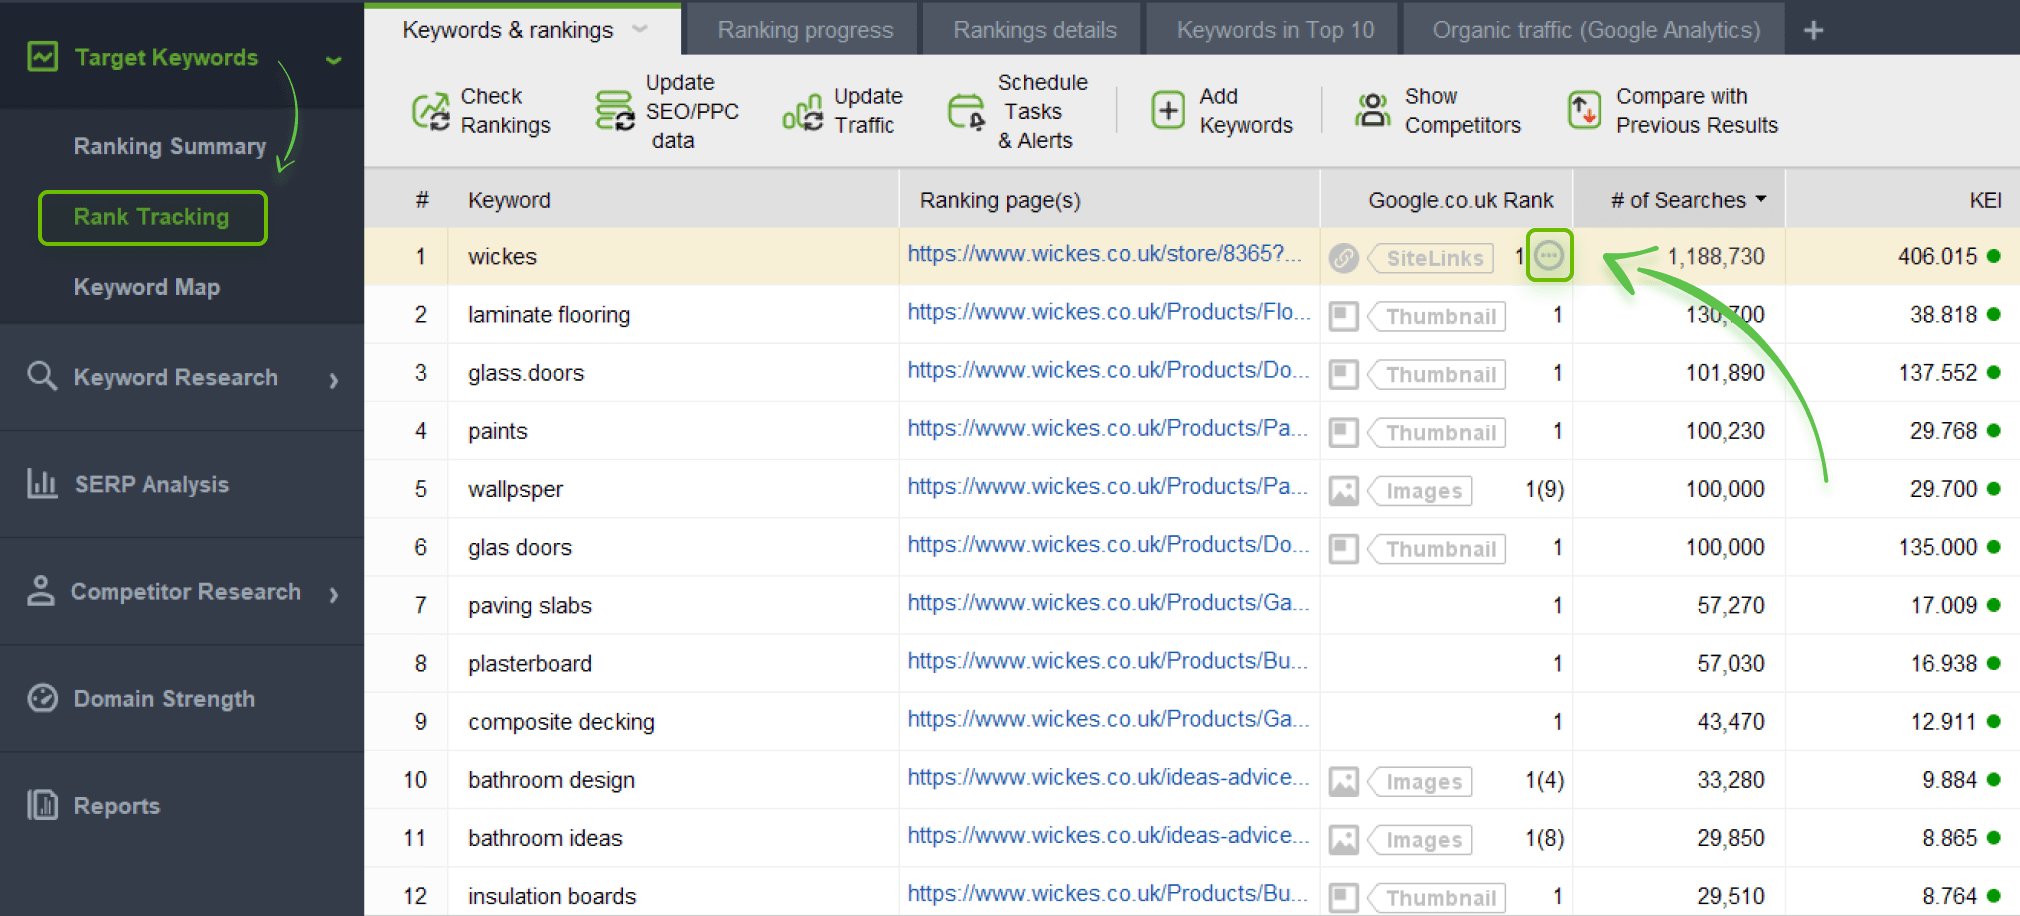Click the Show Competitors icon
The image size is (2020, 916).
tap(1373, 110)
